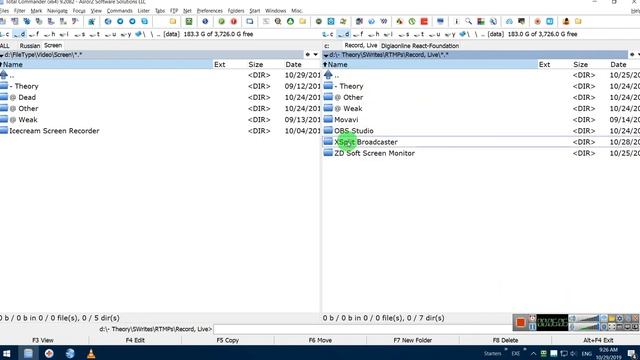Click the picture viewer toolbar icon
The width and height of the screenshot is (640, 360).
pyautogui.click(x=481, y=21)
